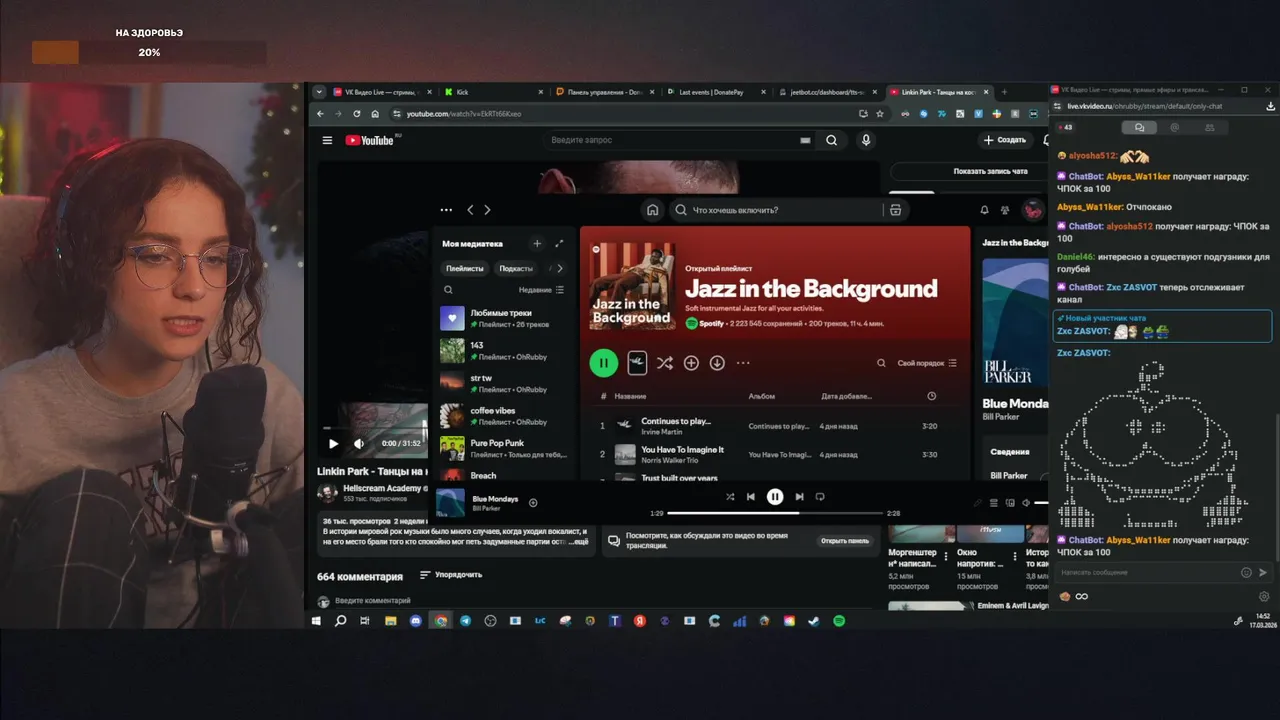Screen dimensions: 1280x720
Task: Click Blue Mondays album thumbnail in player
Action: point(450,503)
